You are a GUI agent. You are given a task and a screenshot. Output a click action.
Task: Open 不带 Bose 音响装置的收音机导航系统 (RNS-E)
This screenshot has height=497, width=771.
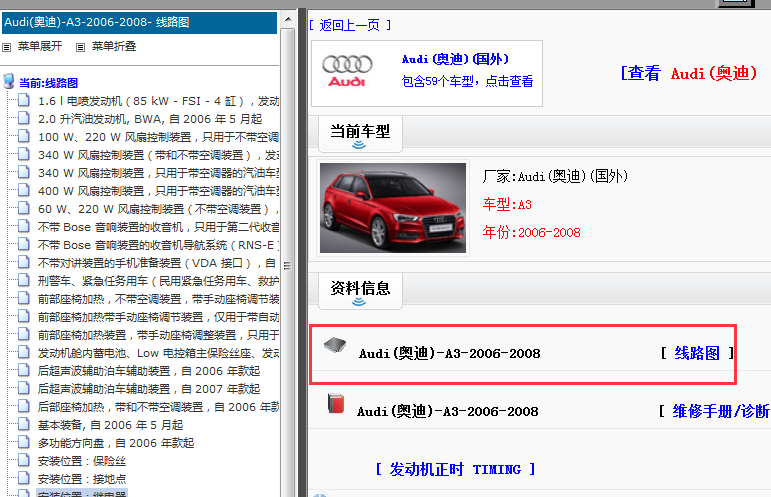point(158,245)
